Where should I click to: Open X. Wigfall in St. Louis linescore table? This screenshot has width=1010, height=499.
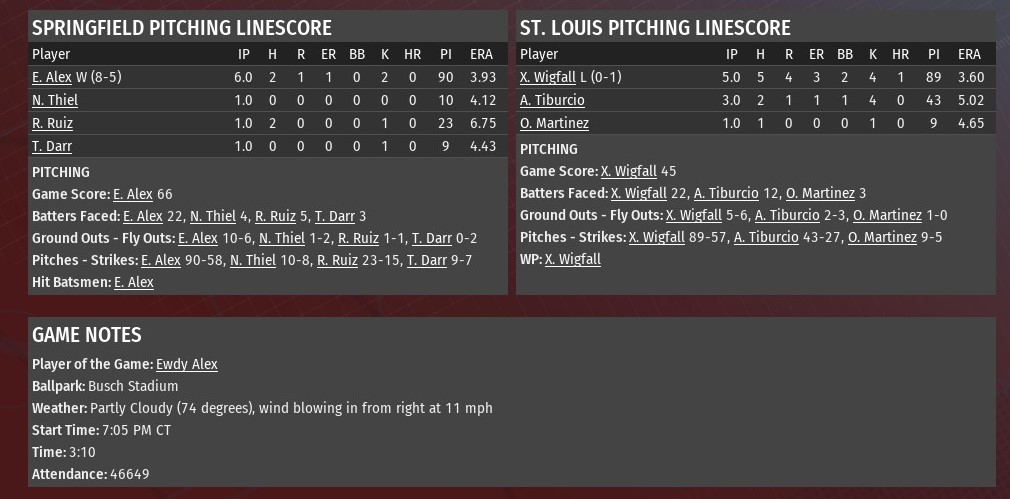click(548, 77)
